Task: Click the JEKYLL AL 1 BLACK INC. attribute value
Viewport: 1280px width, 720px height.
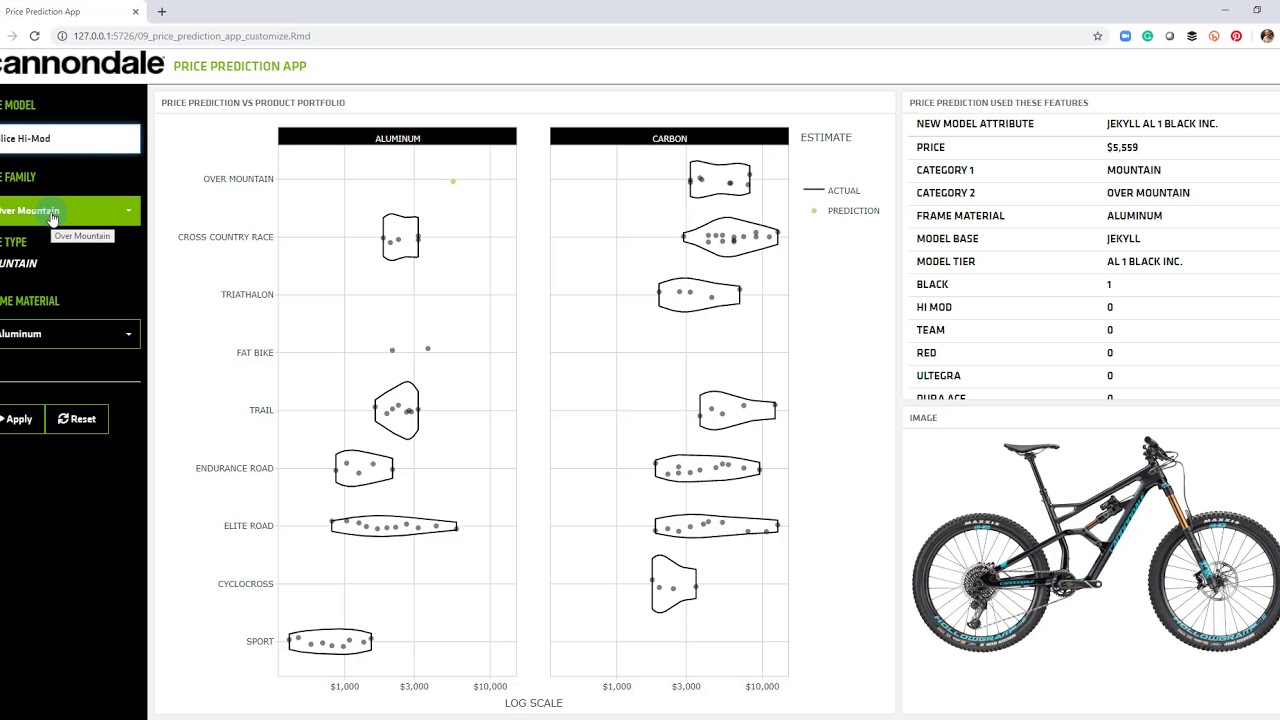Action: [x=1162, y=124]
